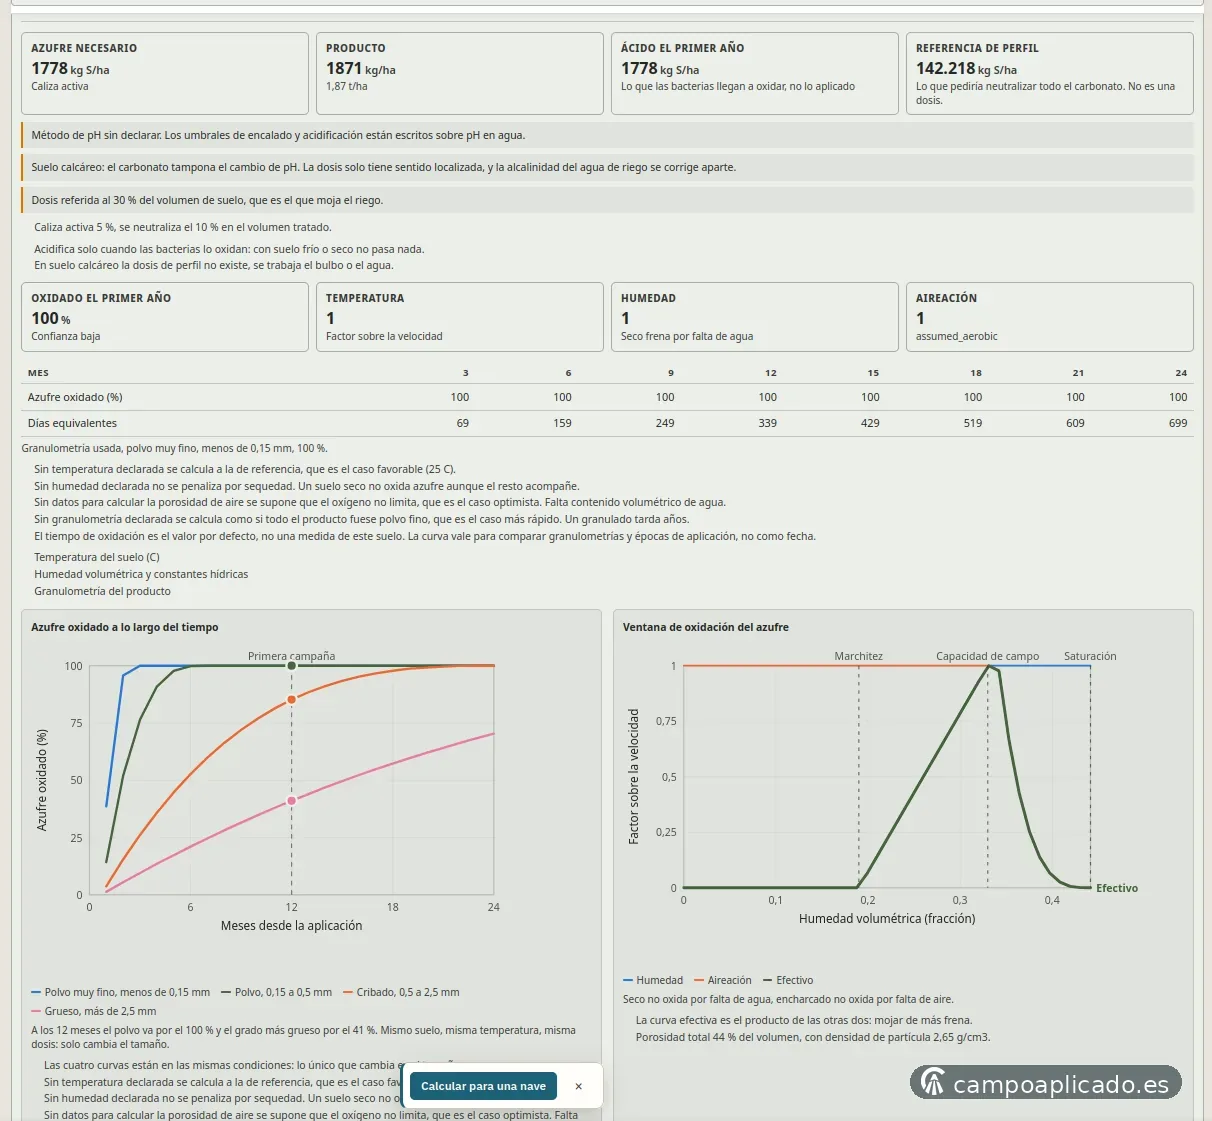1212x1121 pixels.
Task: Click the "Dosis referida al 30 %" notice
Action: 607,200
